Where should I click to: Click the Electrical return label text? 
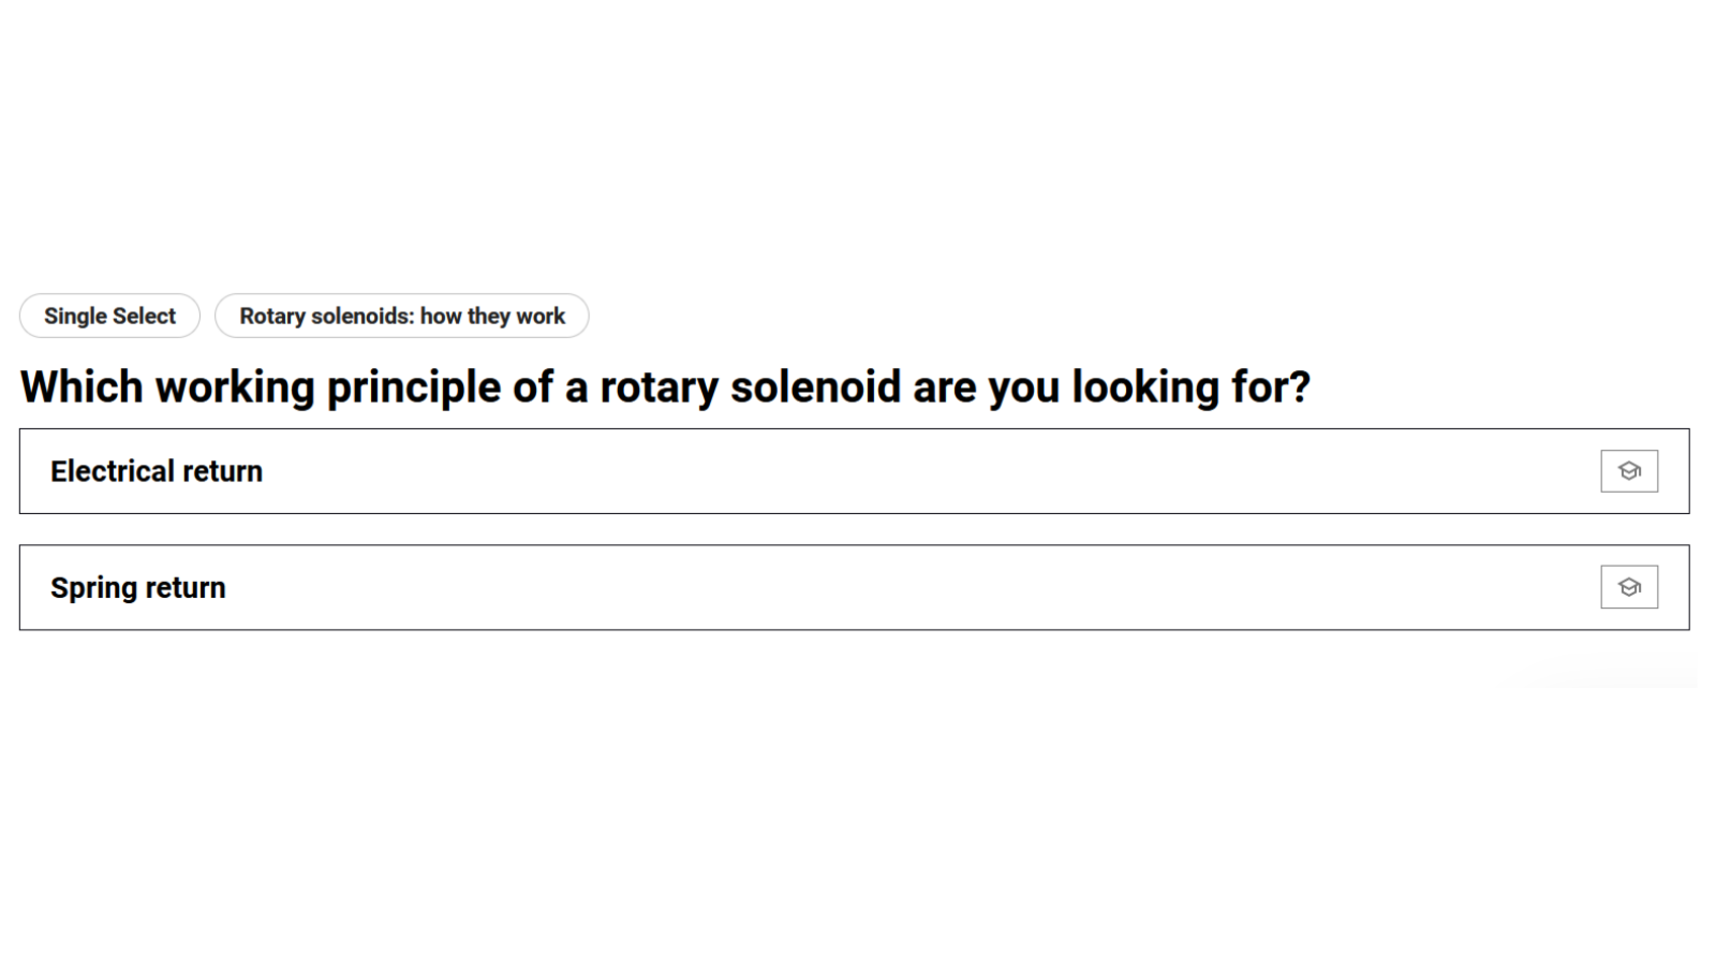[157, 471]
